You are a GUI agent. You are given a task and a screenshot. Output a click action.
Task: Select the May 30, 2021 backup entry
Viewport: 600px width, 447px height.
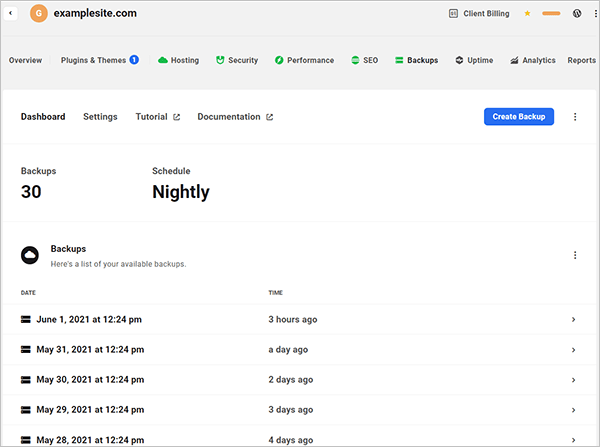(89, 380)
